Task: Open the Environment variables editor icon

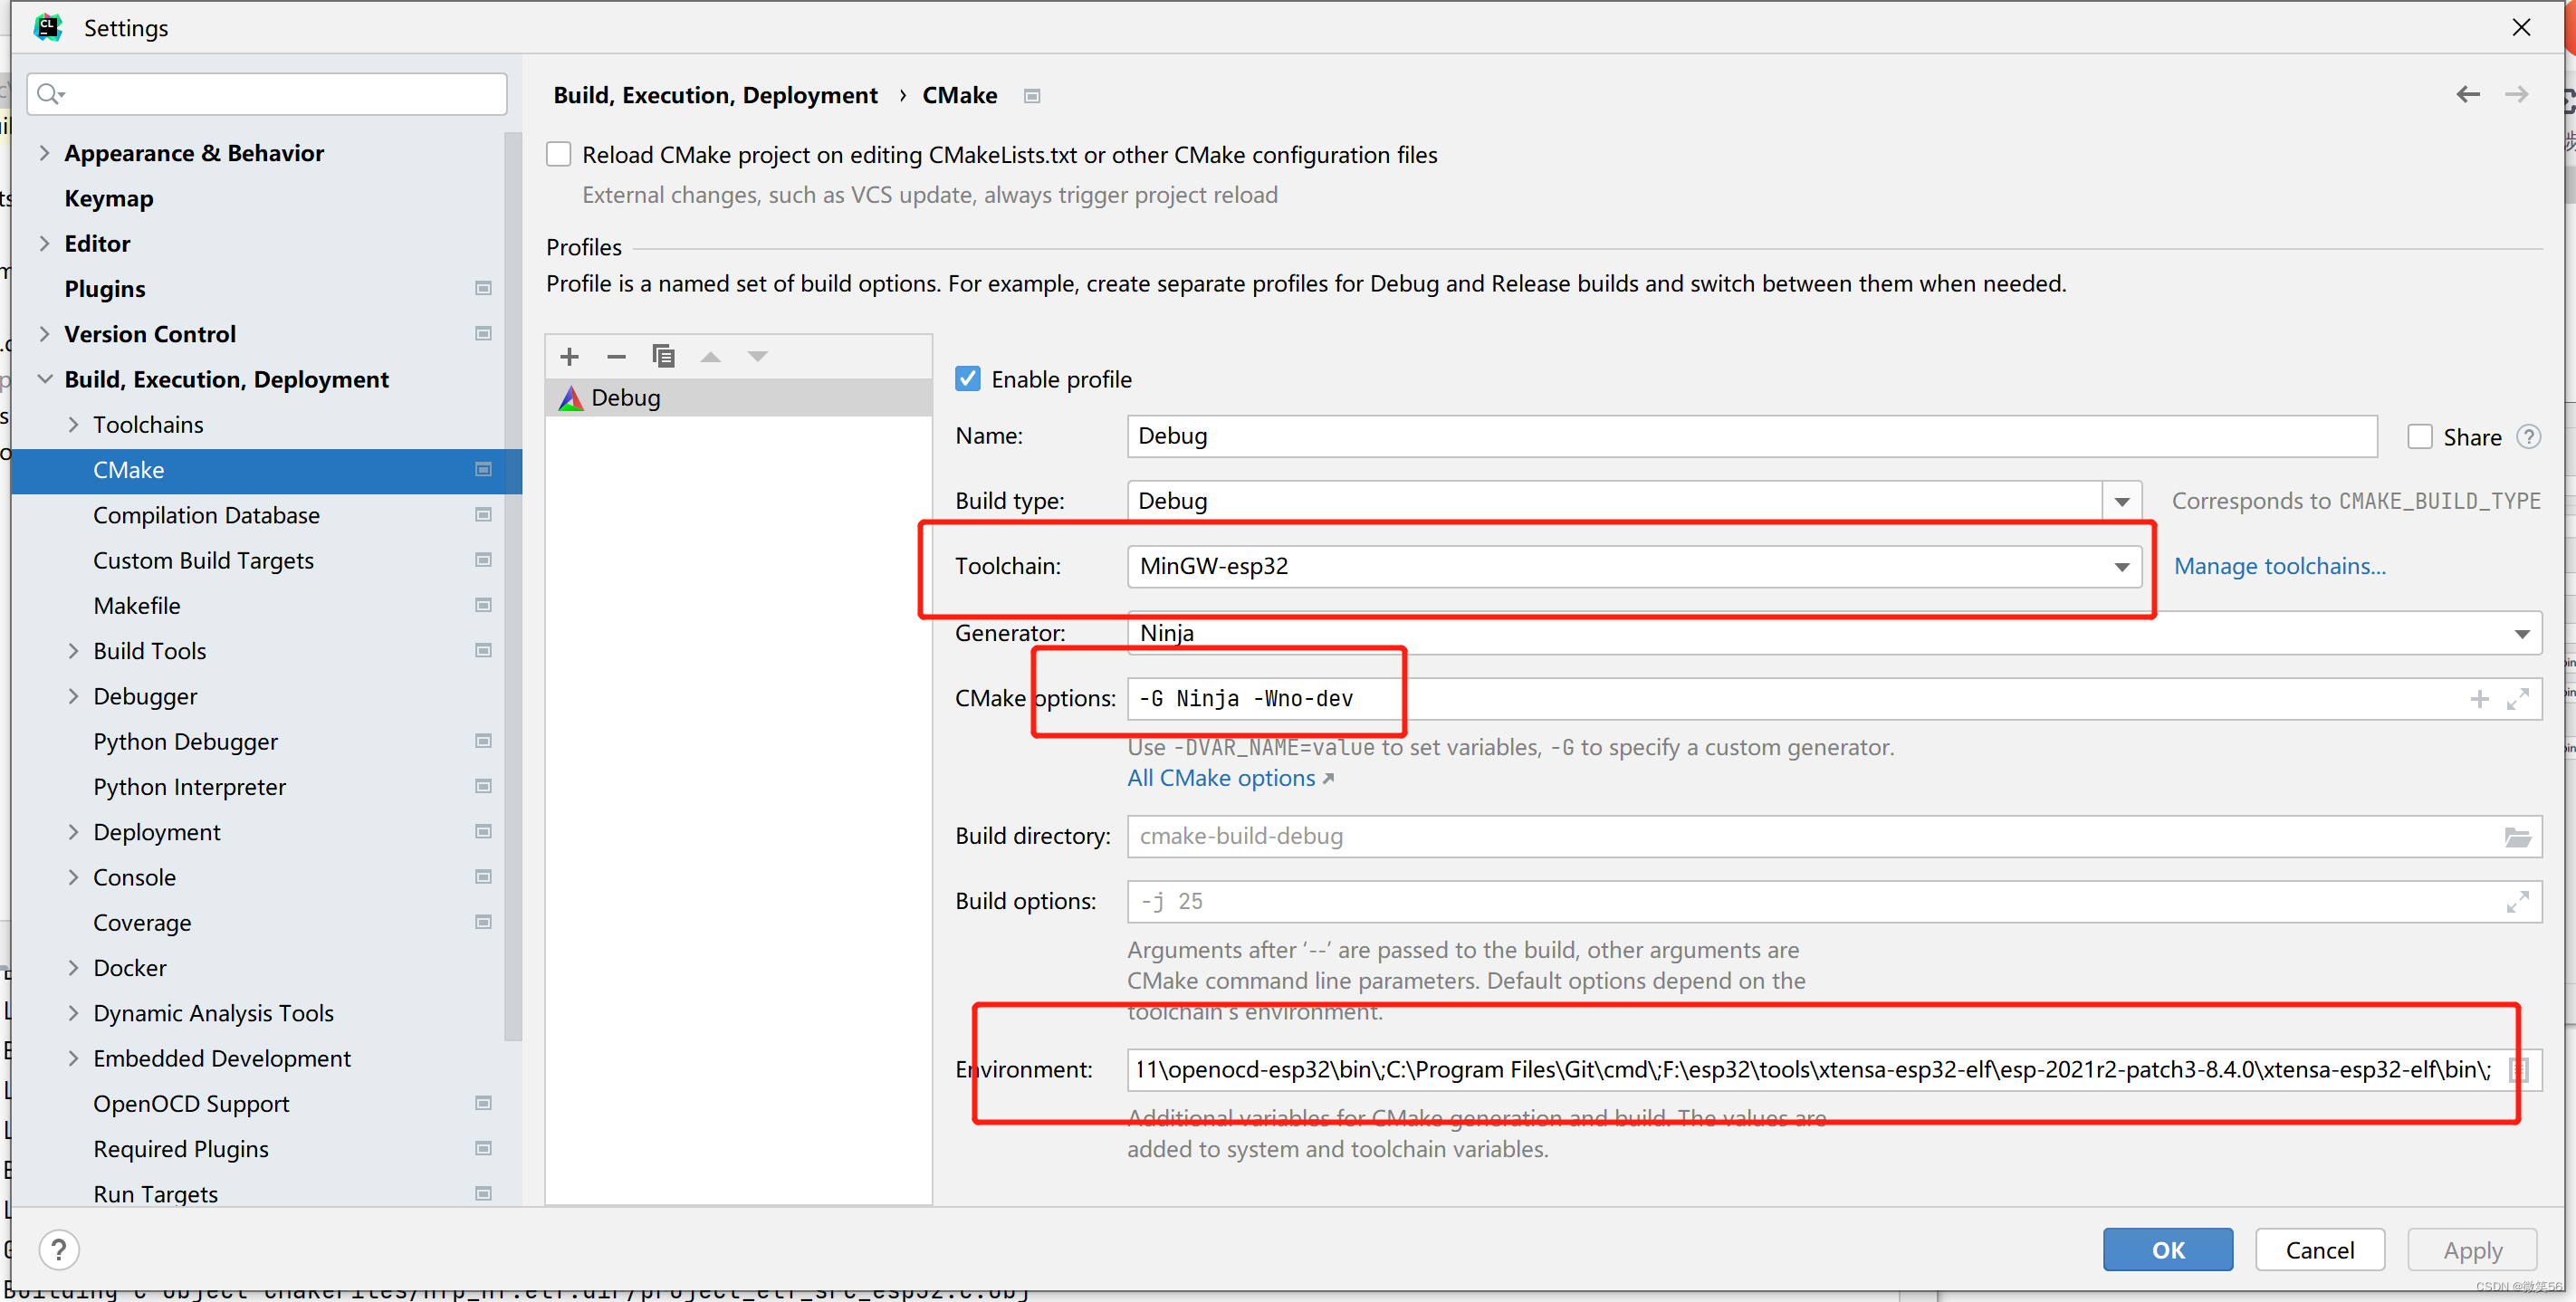Action: coord(2519,1070)
